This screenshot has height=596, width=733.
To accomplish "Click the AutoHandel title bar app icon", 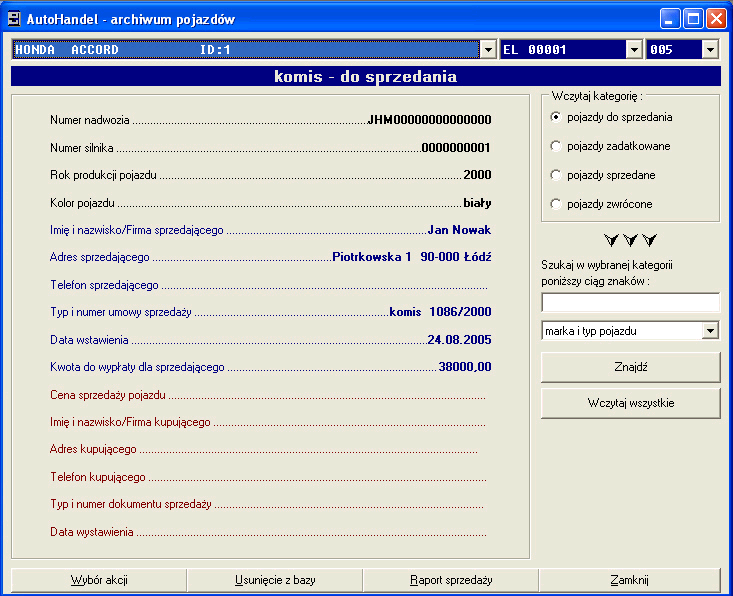I will (x=15, y=18).
